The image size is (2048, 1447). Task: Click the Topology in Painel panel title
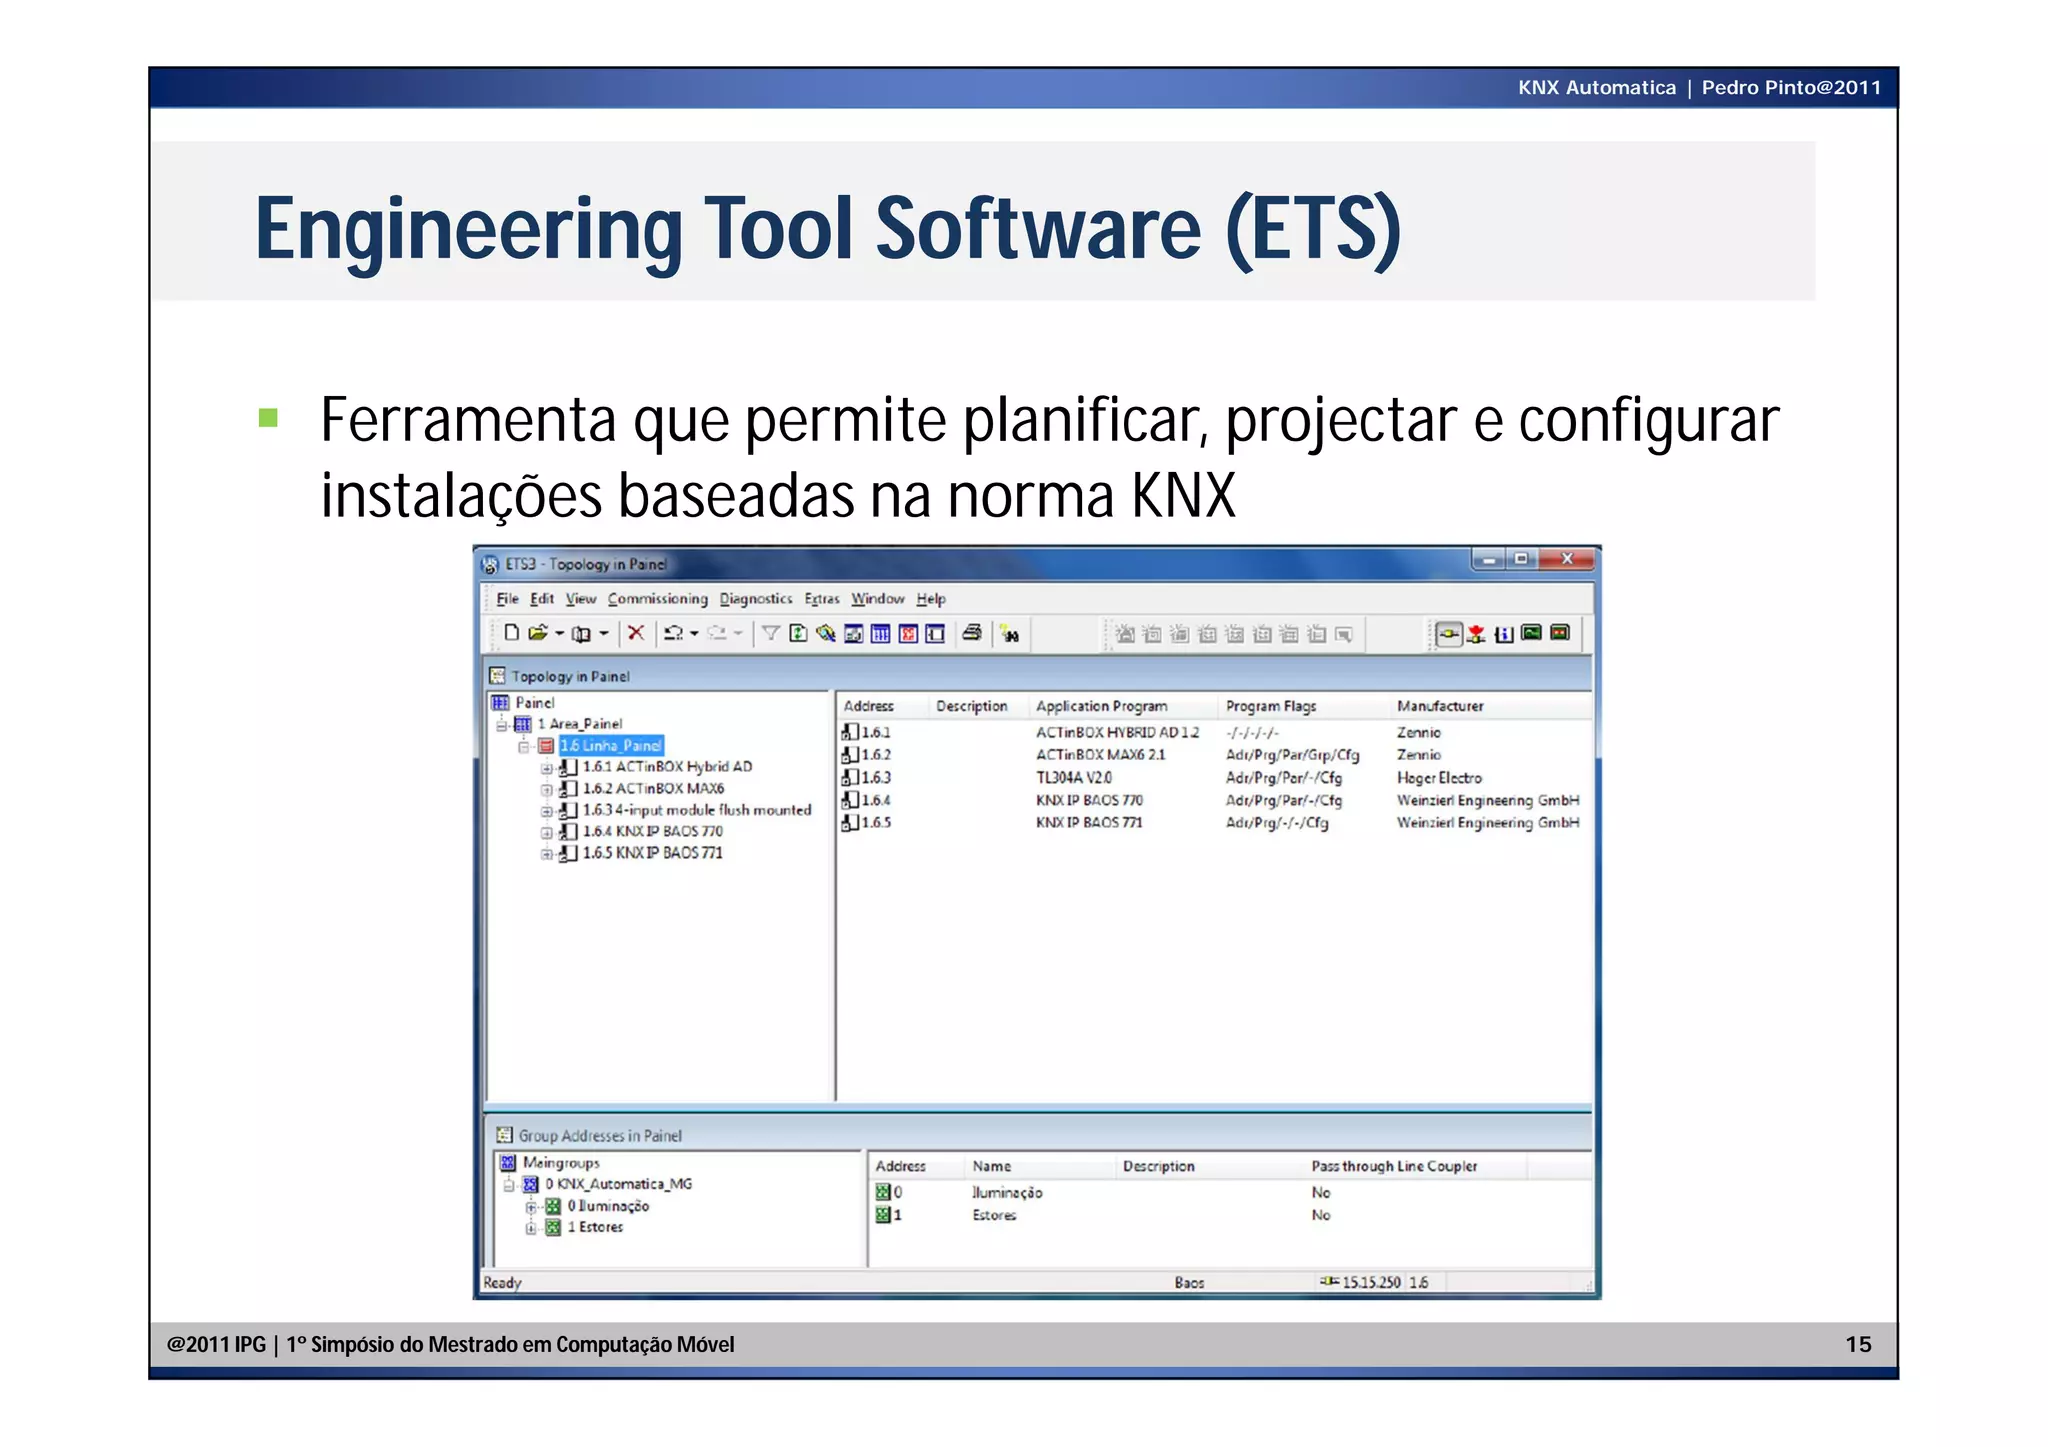tap(570, 677)
